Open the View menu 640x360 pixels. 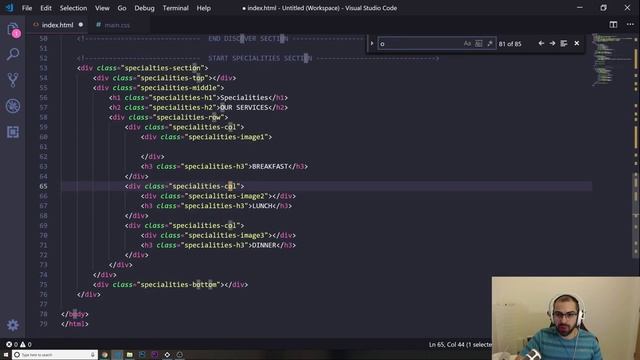(x=102, y=8)
